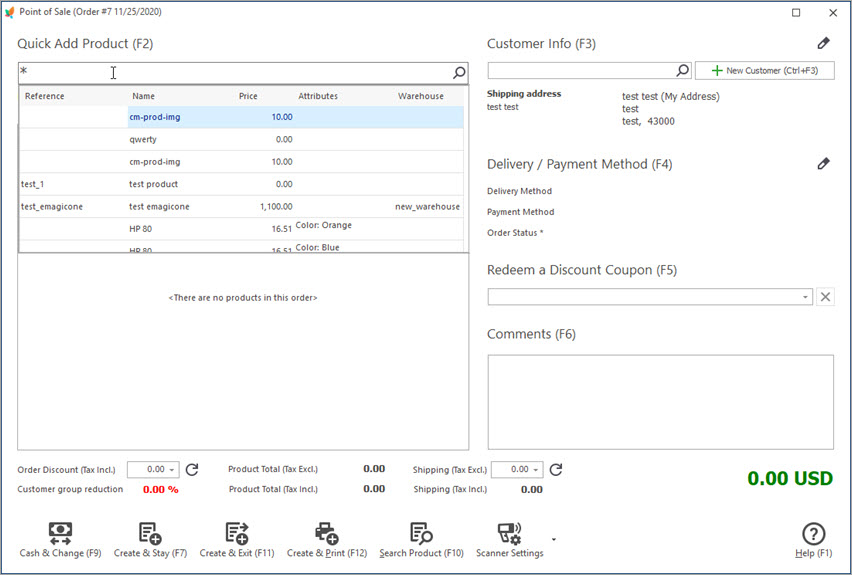Click Create & Stay (F7)
The width and height of the screenshot is (852, 575).
pos(150,540)
